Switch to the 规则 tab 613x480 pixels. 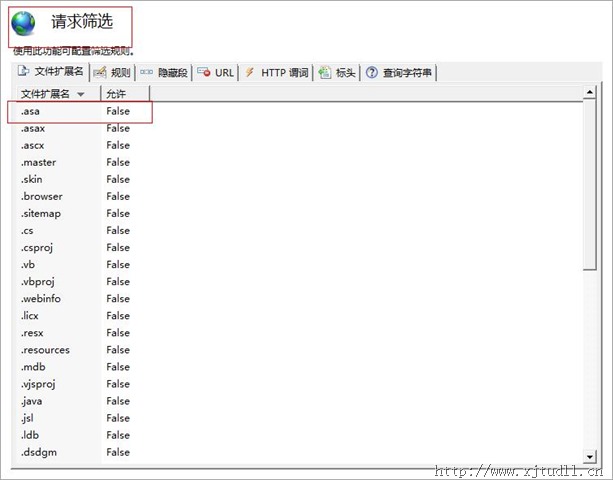click(x=119, y=72)
